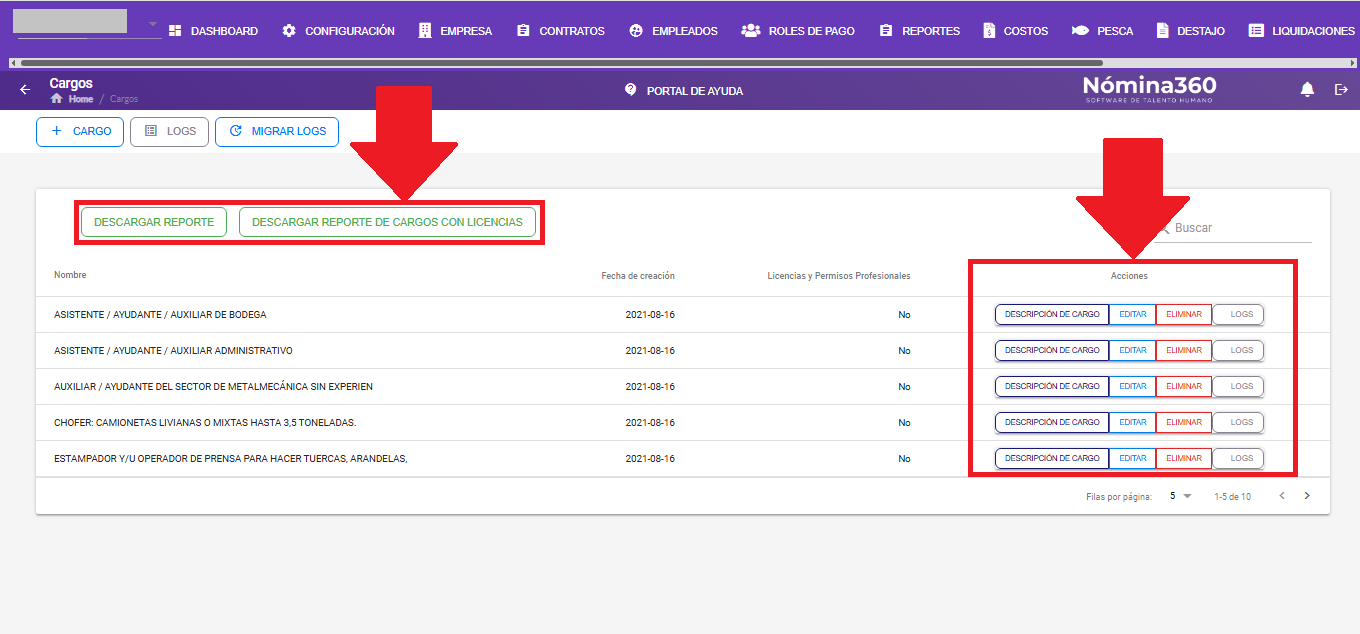Viewport: 1360px width, 634px height.
Task: Click the Roles de Pago people icon
Action: [751, 31]
